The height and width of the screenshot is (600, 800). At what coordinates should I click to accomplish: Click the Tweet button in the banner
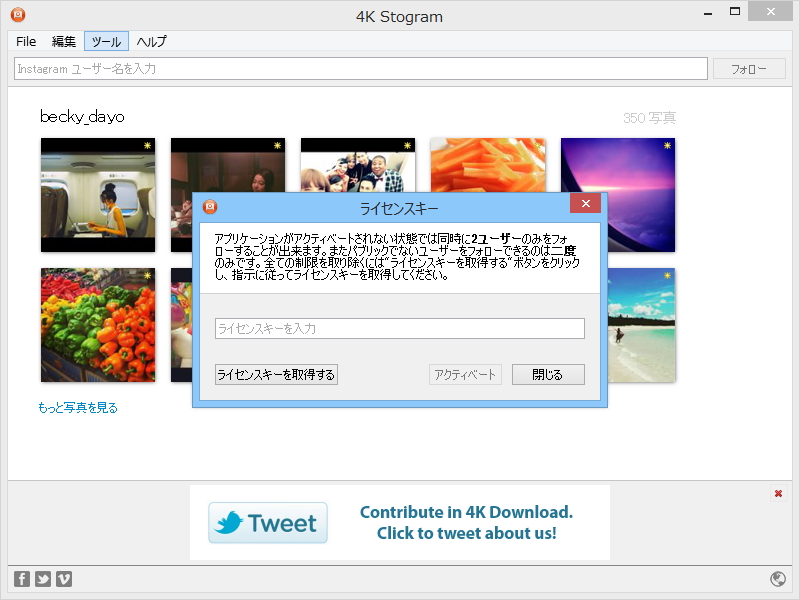tap(267, 522)
